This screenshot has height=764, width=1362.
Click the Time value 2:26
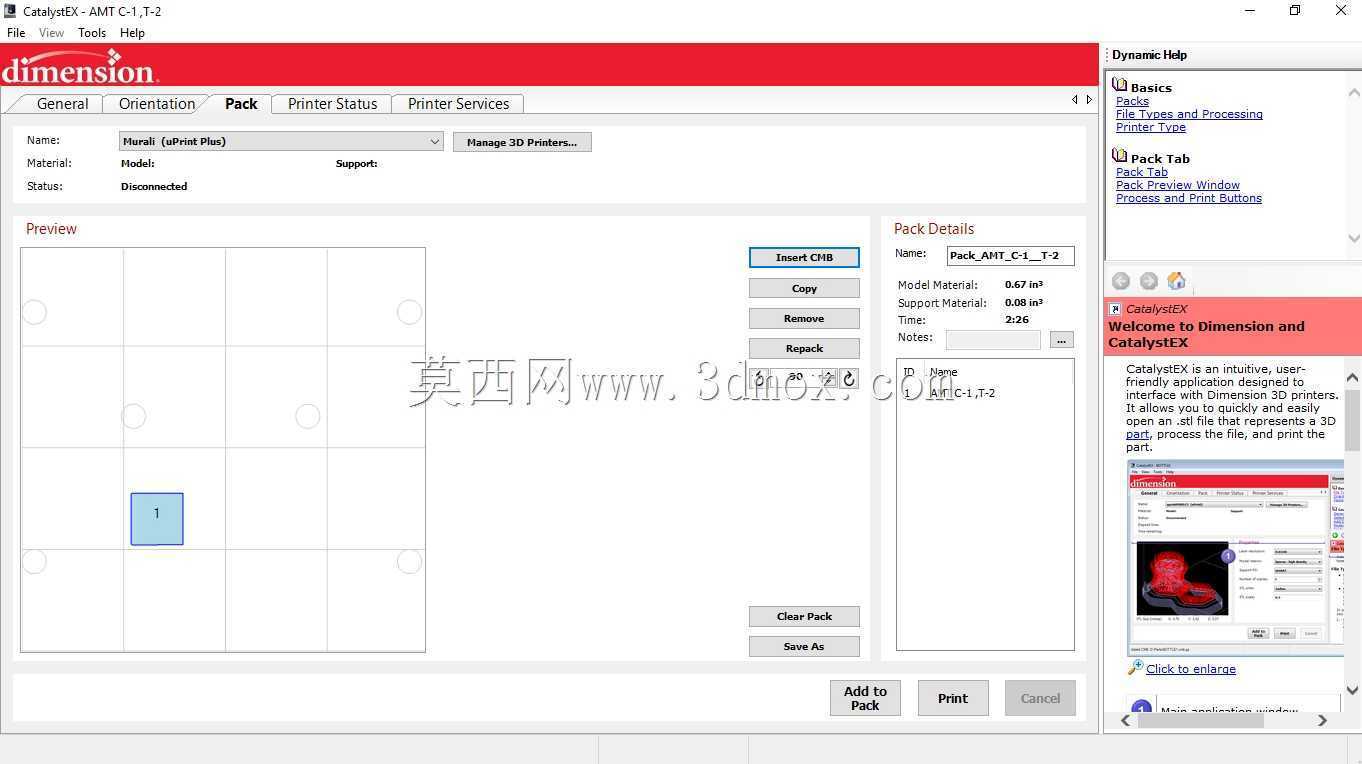click(x=1017, y=320)
